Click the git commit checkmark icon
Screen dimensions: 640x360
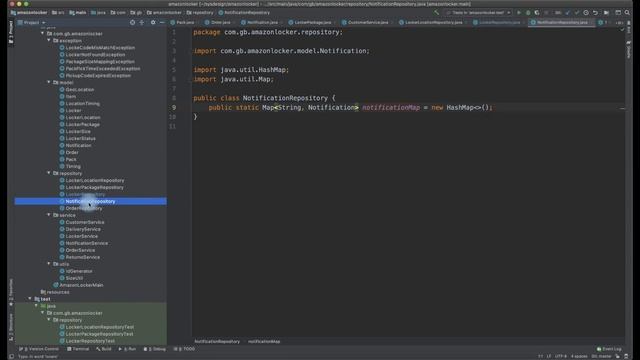coord(577,13)
